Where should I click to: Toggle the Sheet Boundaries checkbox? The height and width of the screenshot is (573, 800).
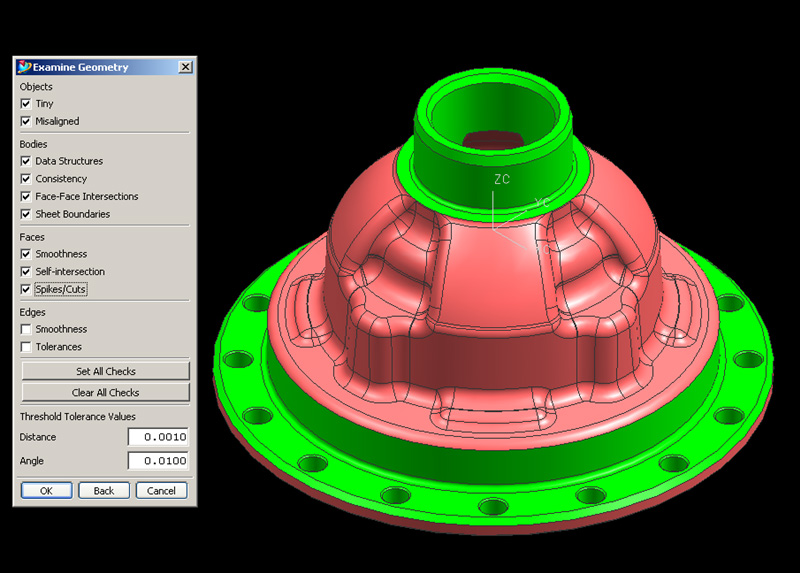click(26, 214)
